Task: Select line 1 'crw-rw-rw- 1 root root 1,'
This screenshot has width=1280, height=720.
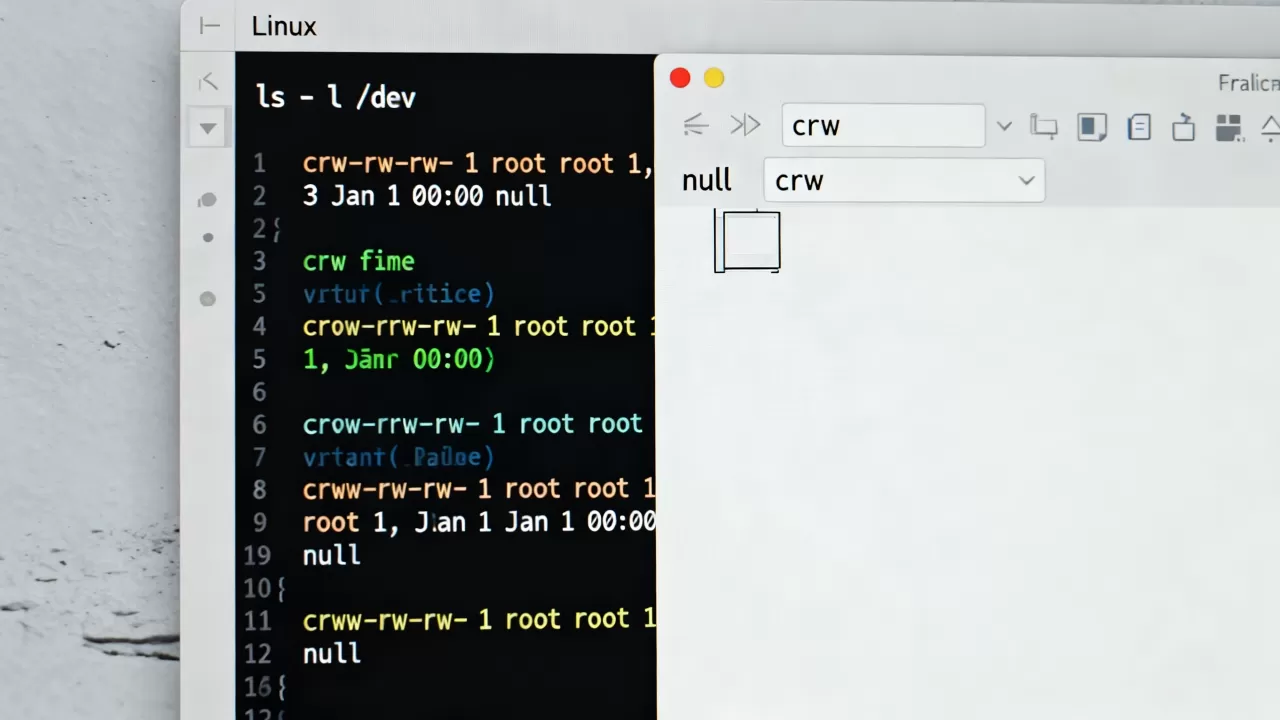Action: (478, 164)
